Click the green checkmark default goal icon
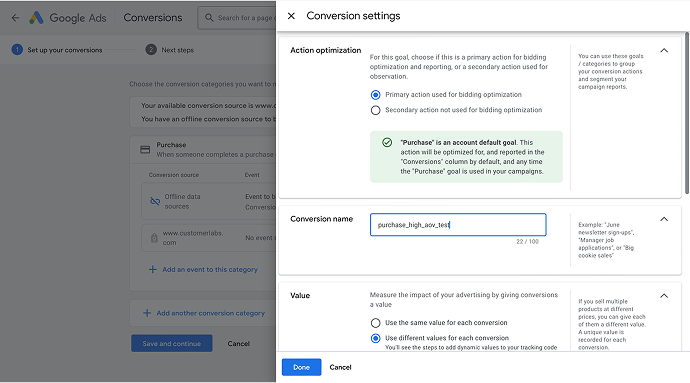 click(387, 142)
